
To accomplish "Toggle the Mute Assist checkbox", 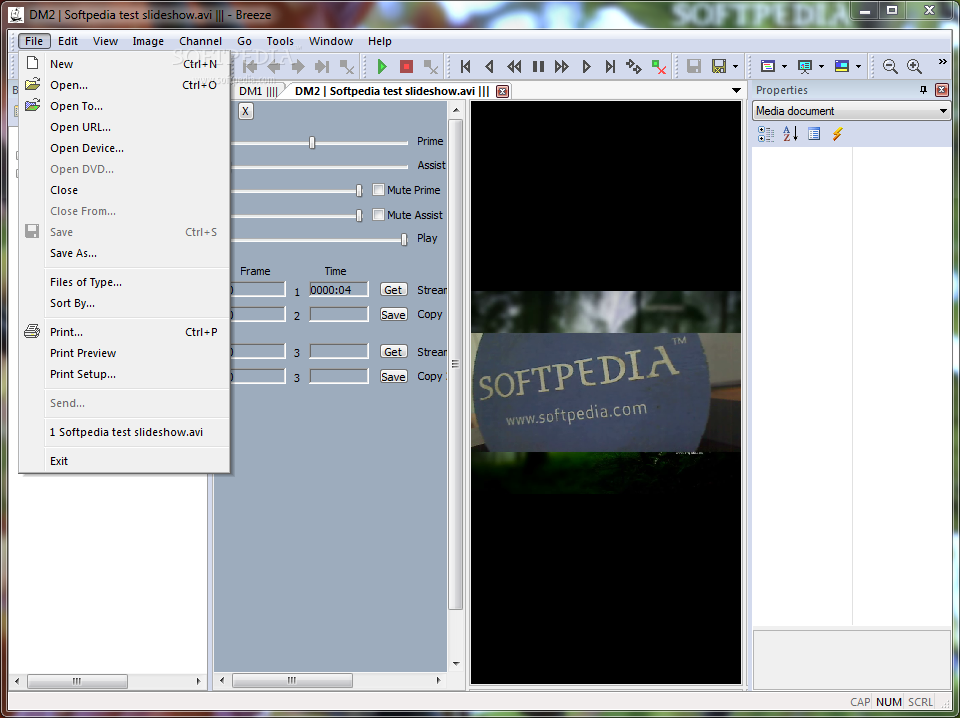I will tap(378, 215).
